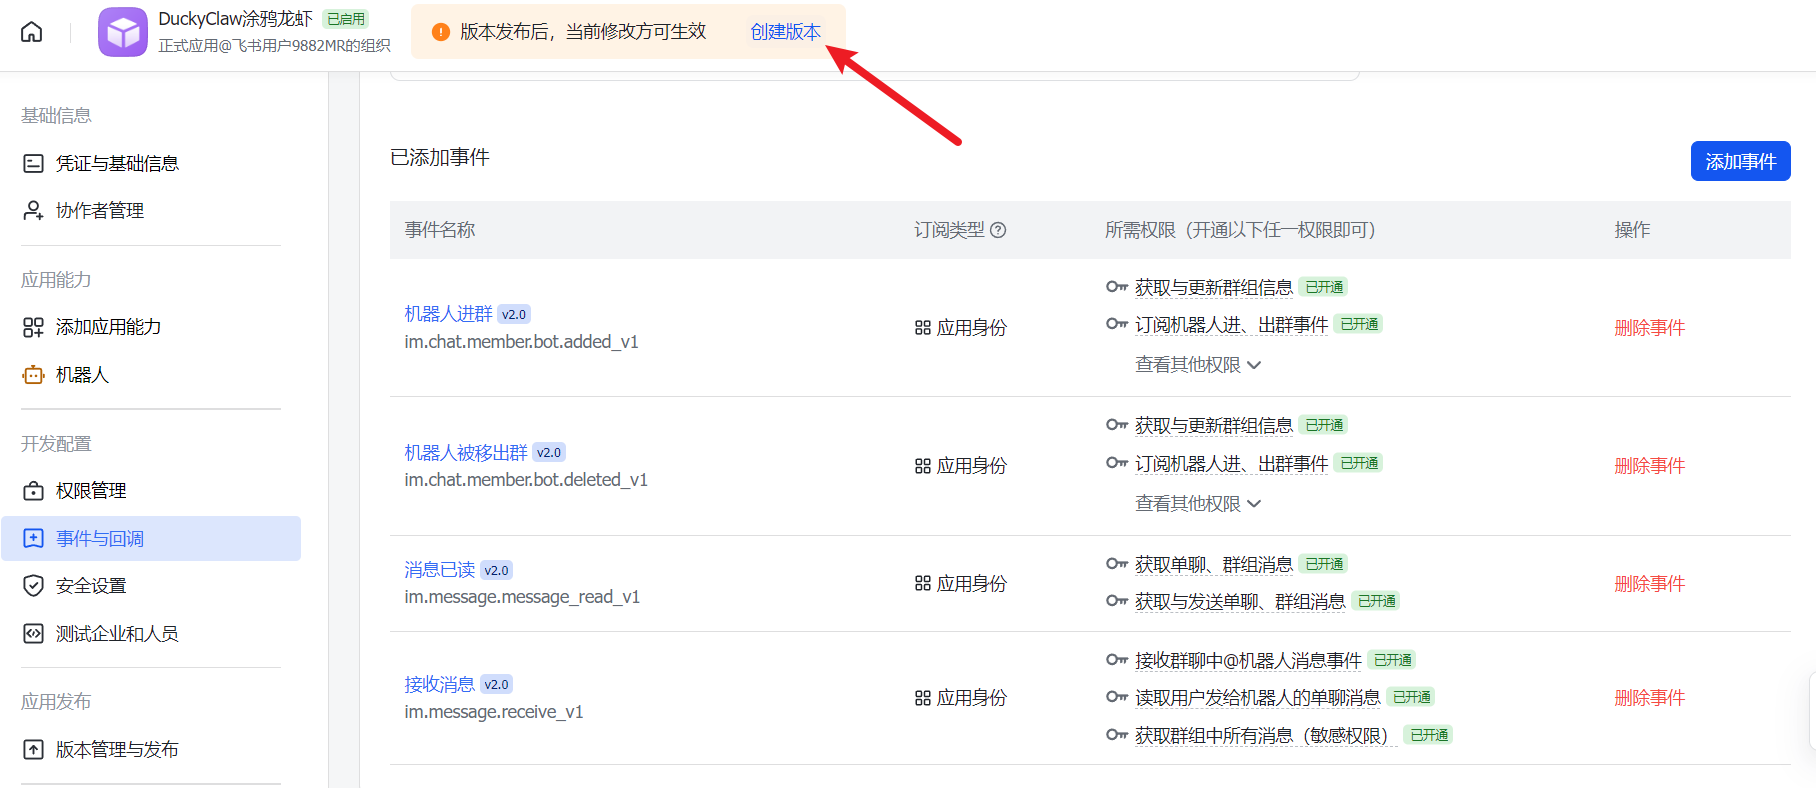Viewport: 1816px width, 788px height.
Task: Go to 版本管理与发布 menu item
Action: click(x=117, y=750)
